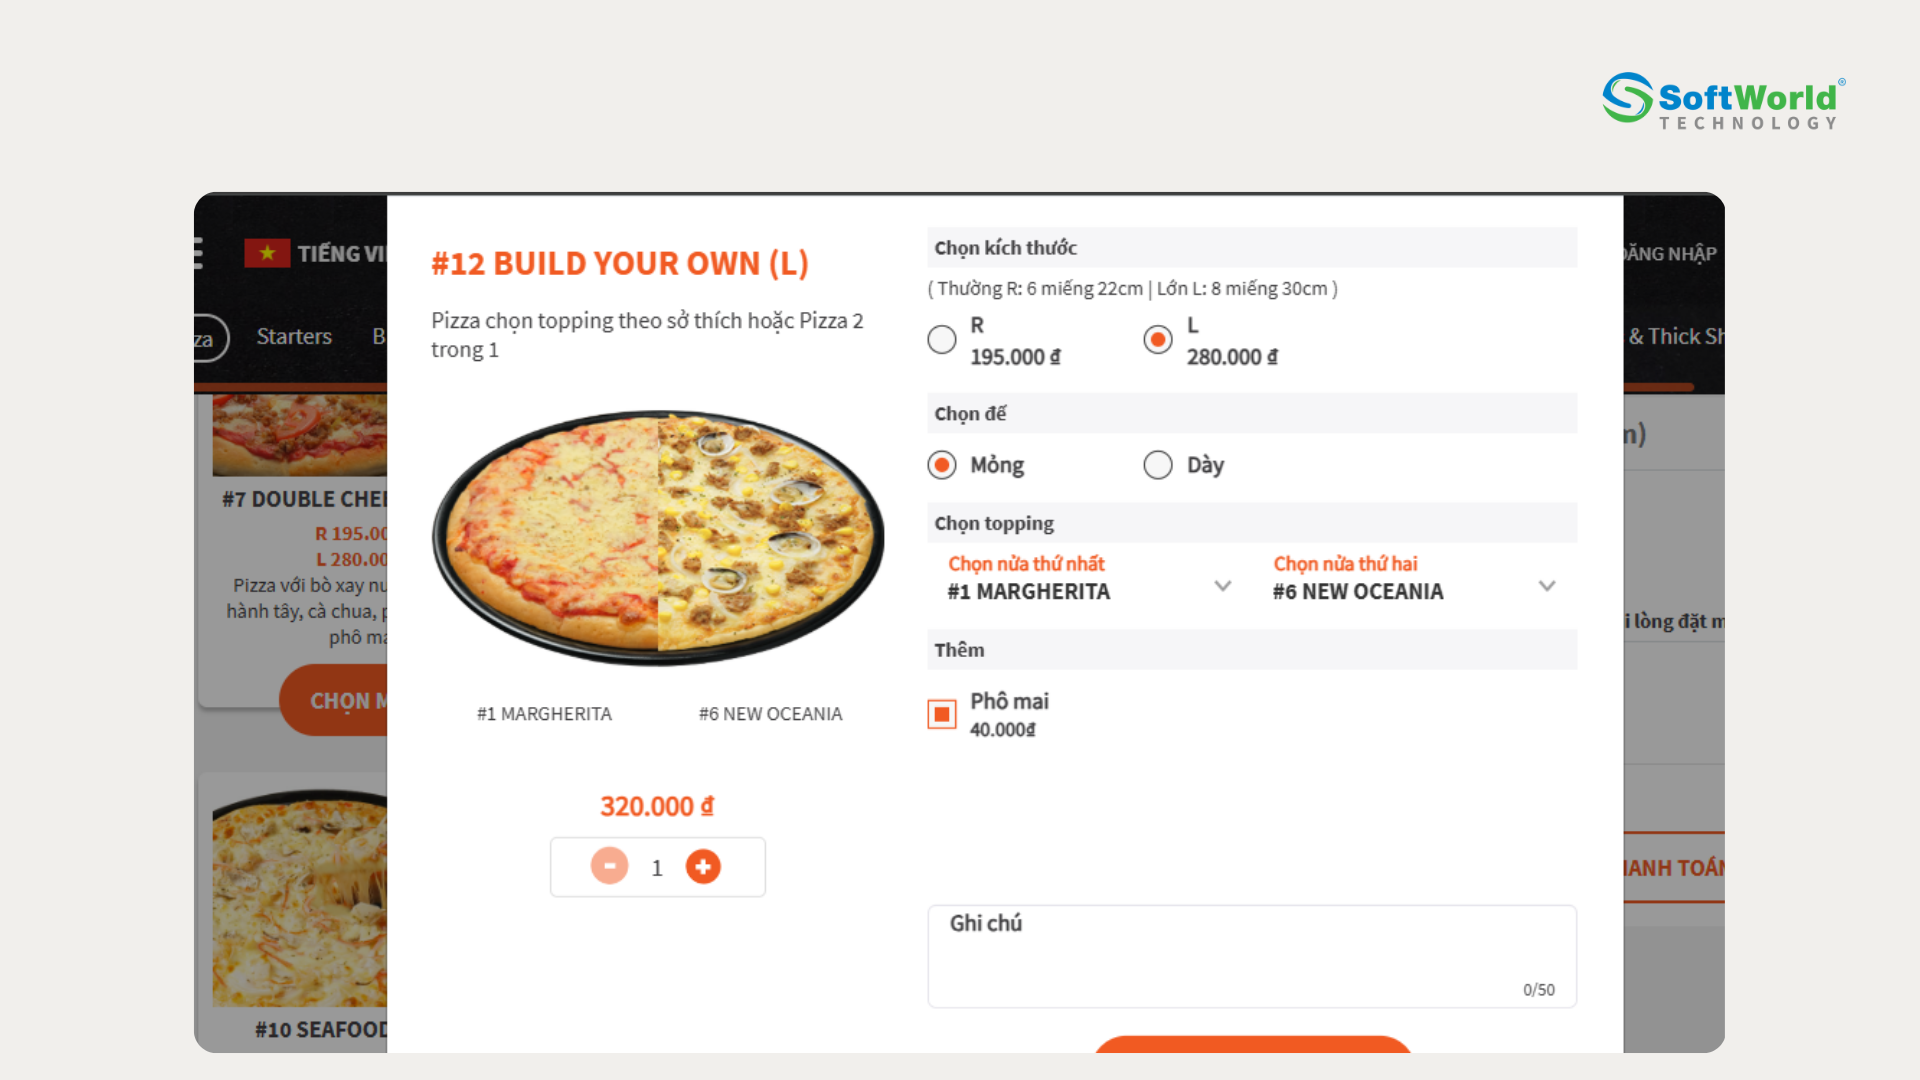Viewport: 1920px width, 1080px height.
Task: Open the Pizza category tab
Action: [204, 339]
